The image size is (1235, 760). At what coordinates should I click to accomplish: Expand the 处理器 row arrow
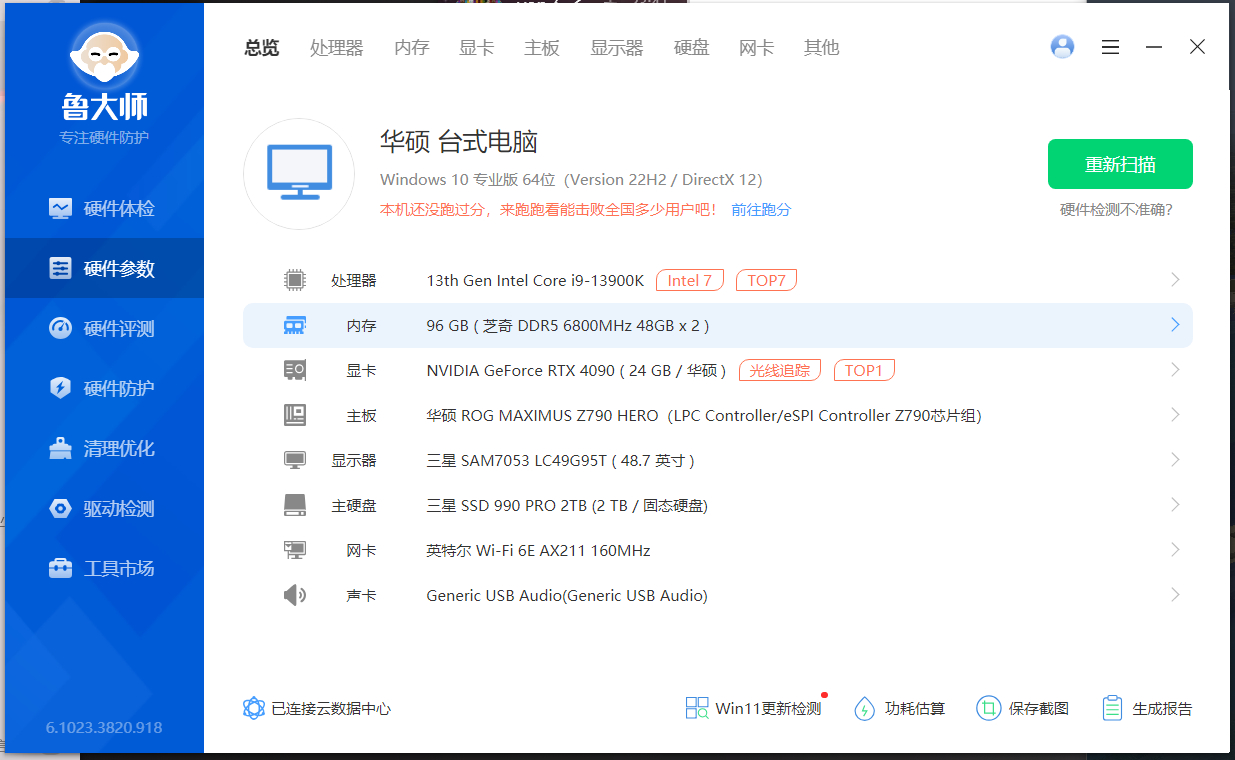[1175, 280]
